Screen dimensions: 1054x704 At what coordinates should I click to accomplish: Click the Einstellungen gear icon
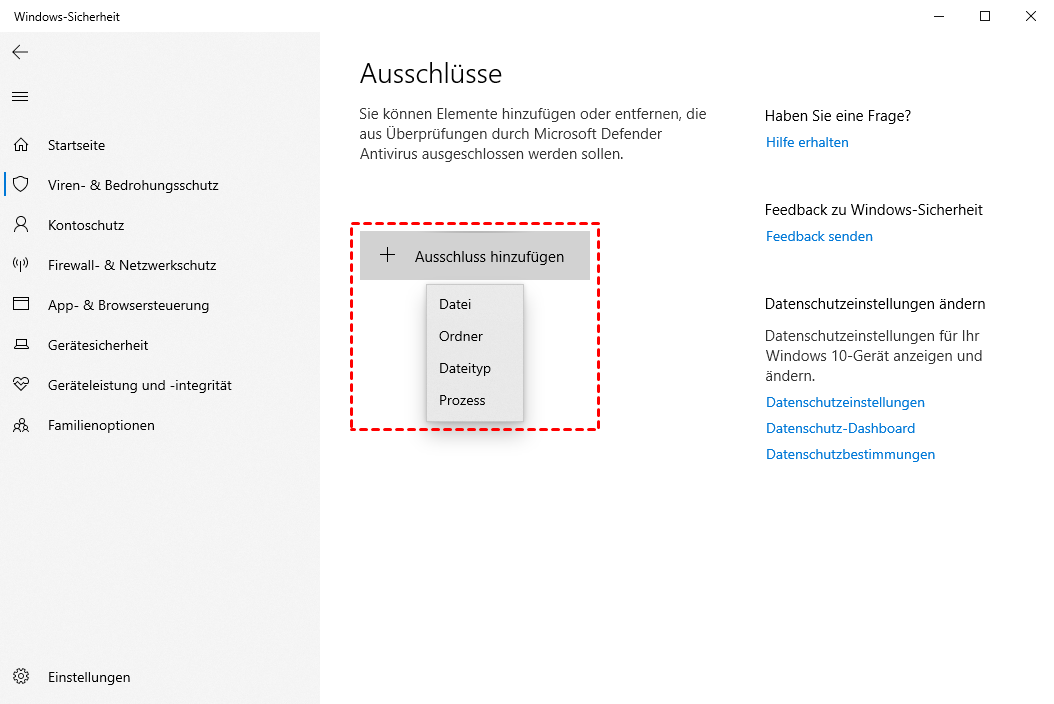coord(21,677)
